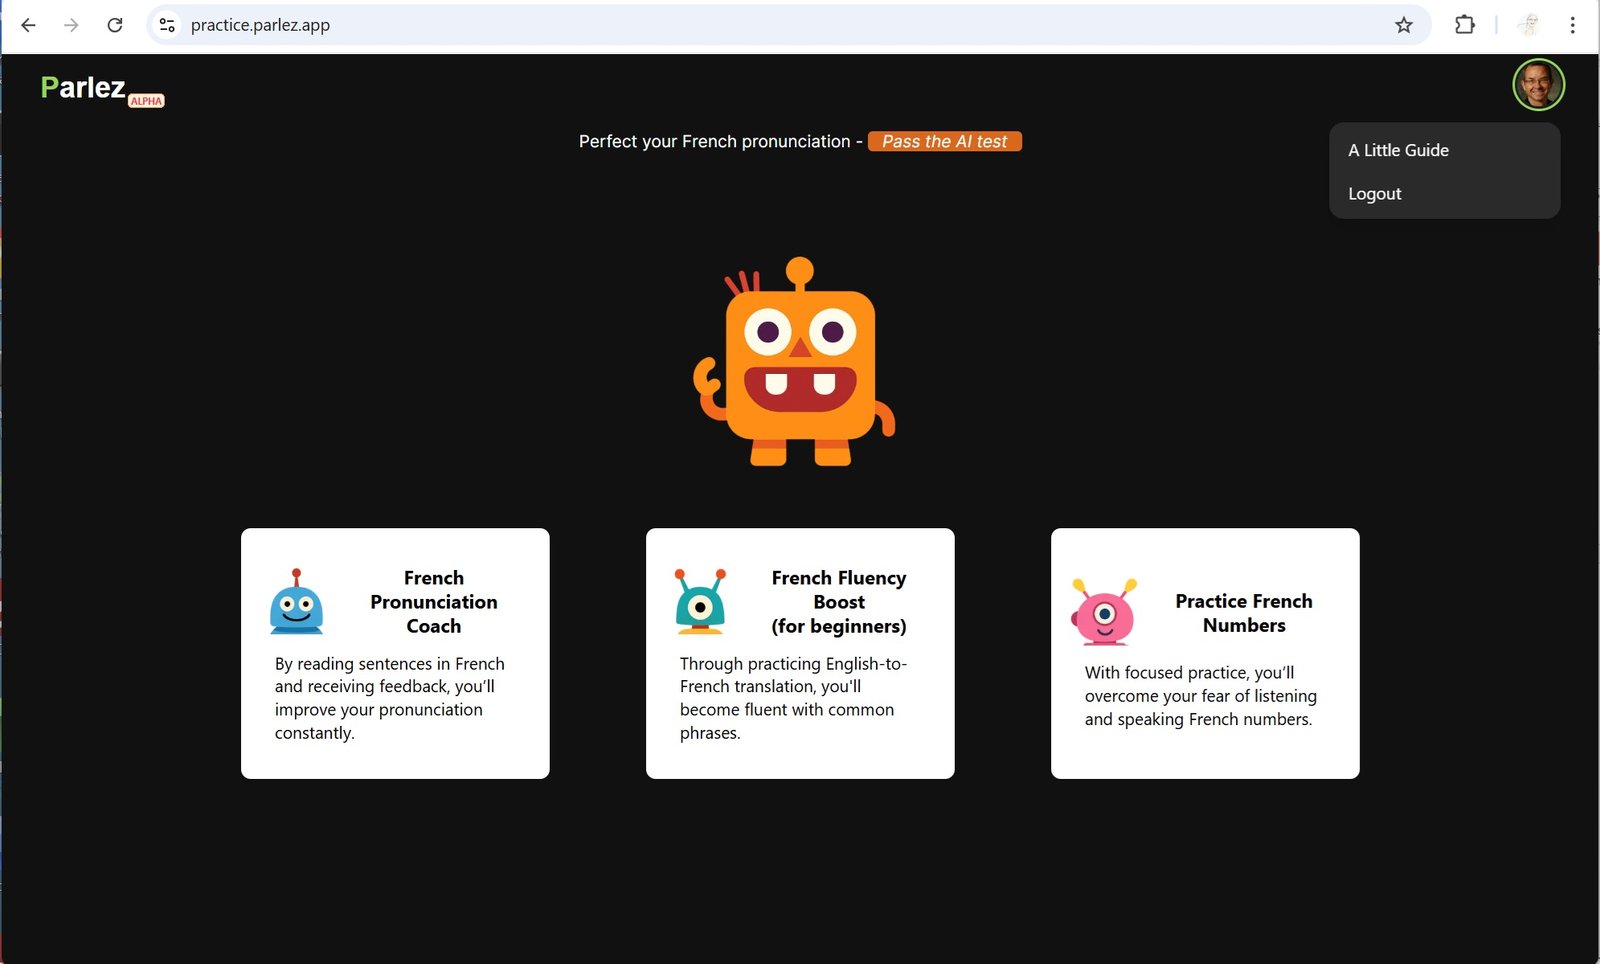View site information icon in address bar

click(x=167, y=25)
